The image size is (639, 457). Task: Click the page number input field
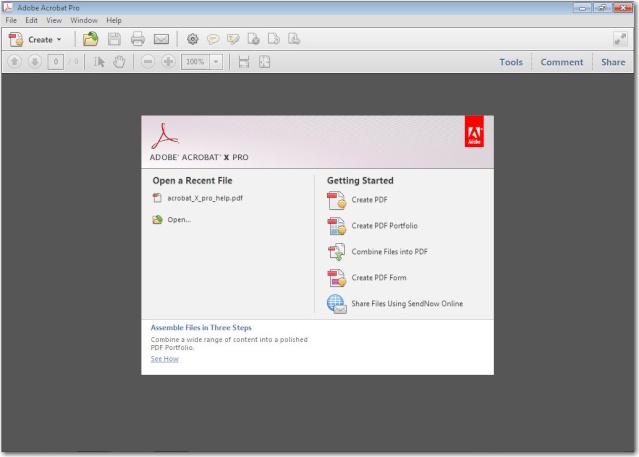tap(55, 62)
